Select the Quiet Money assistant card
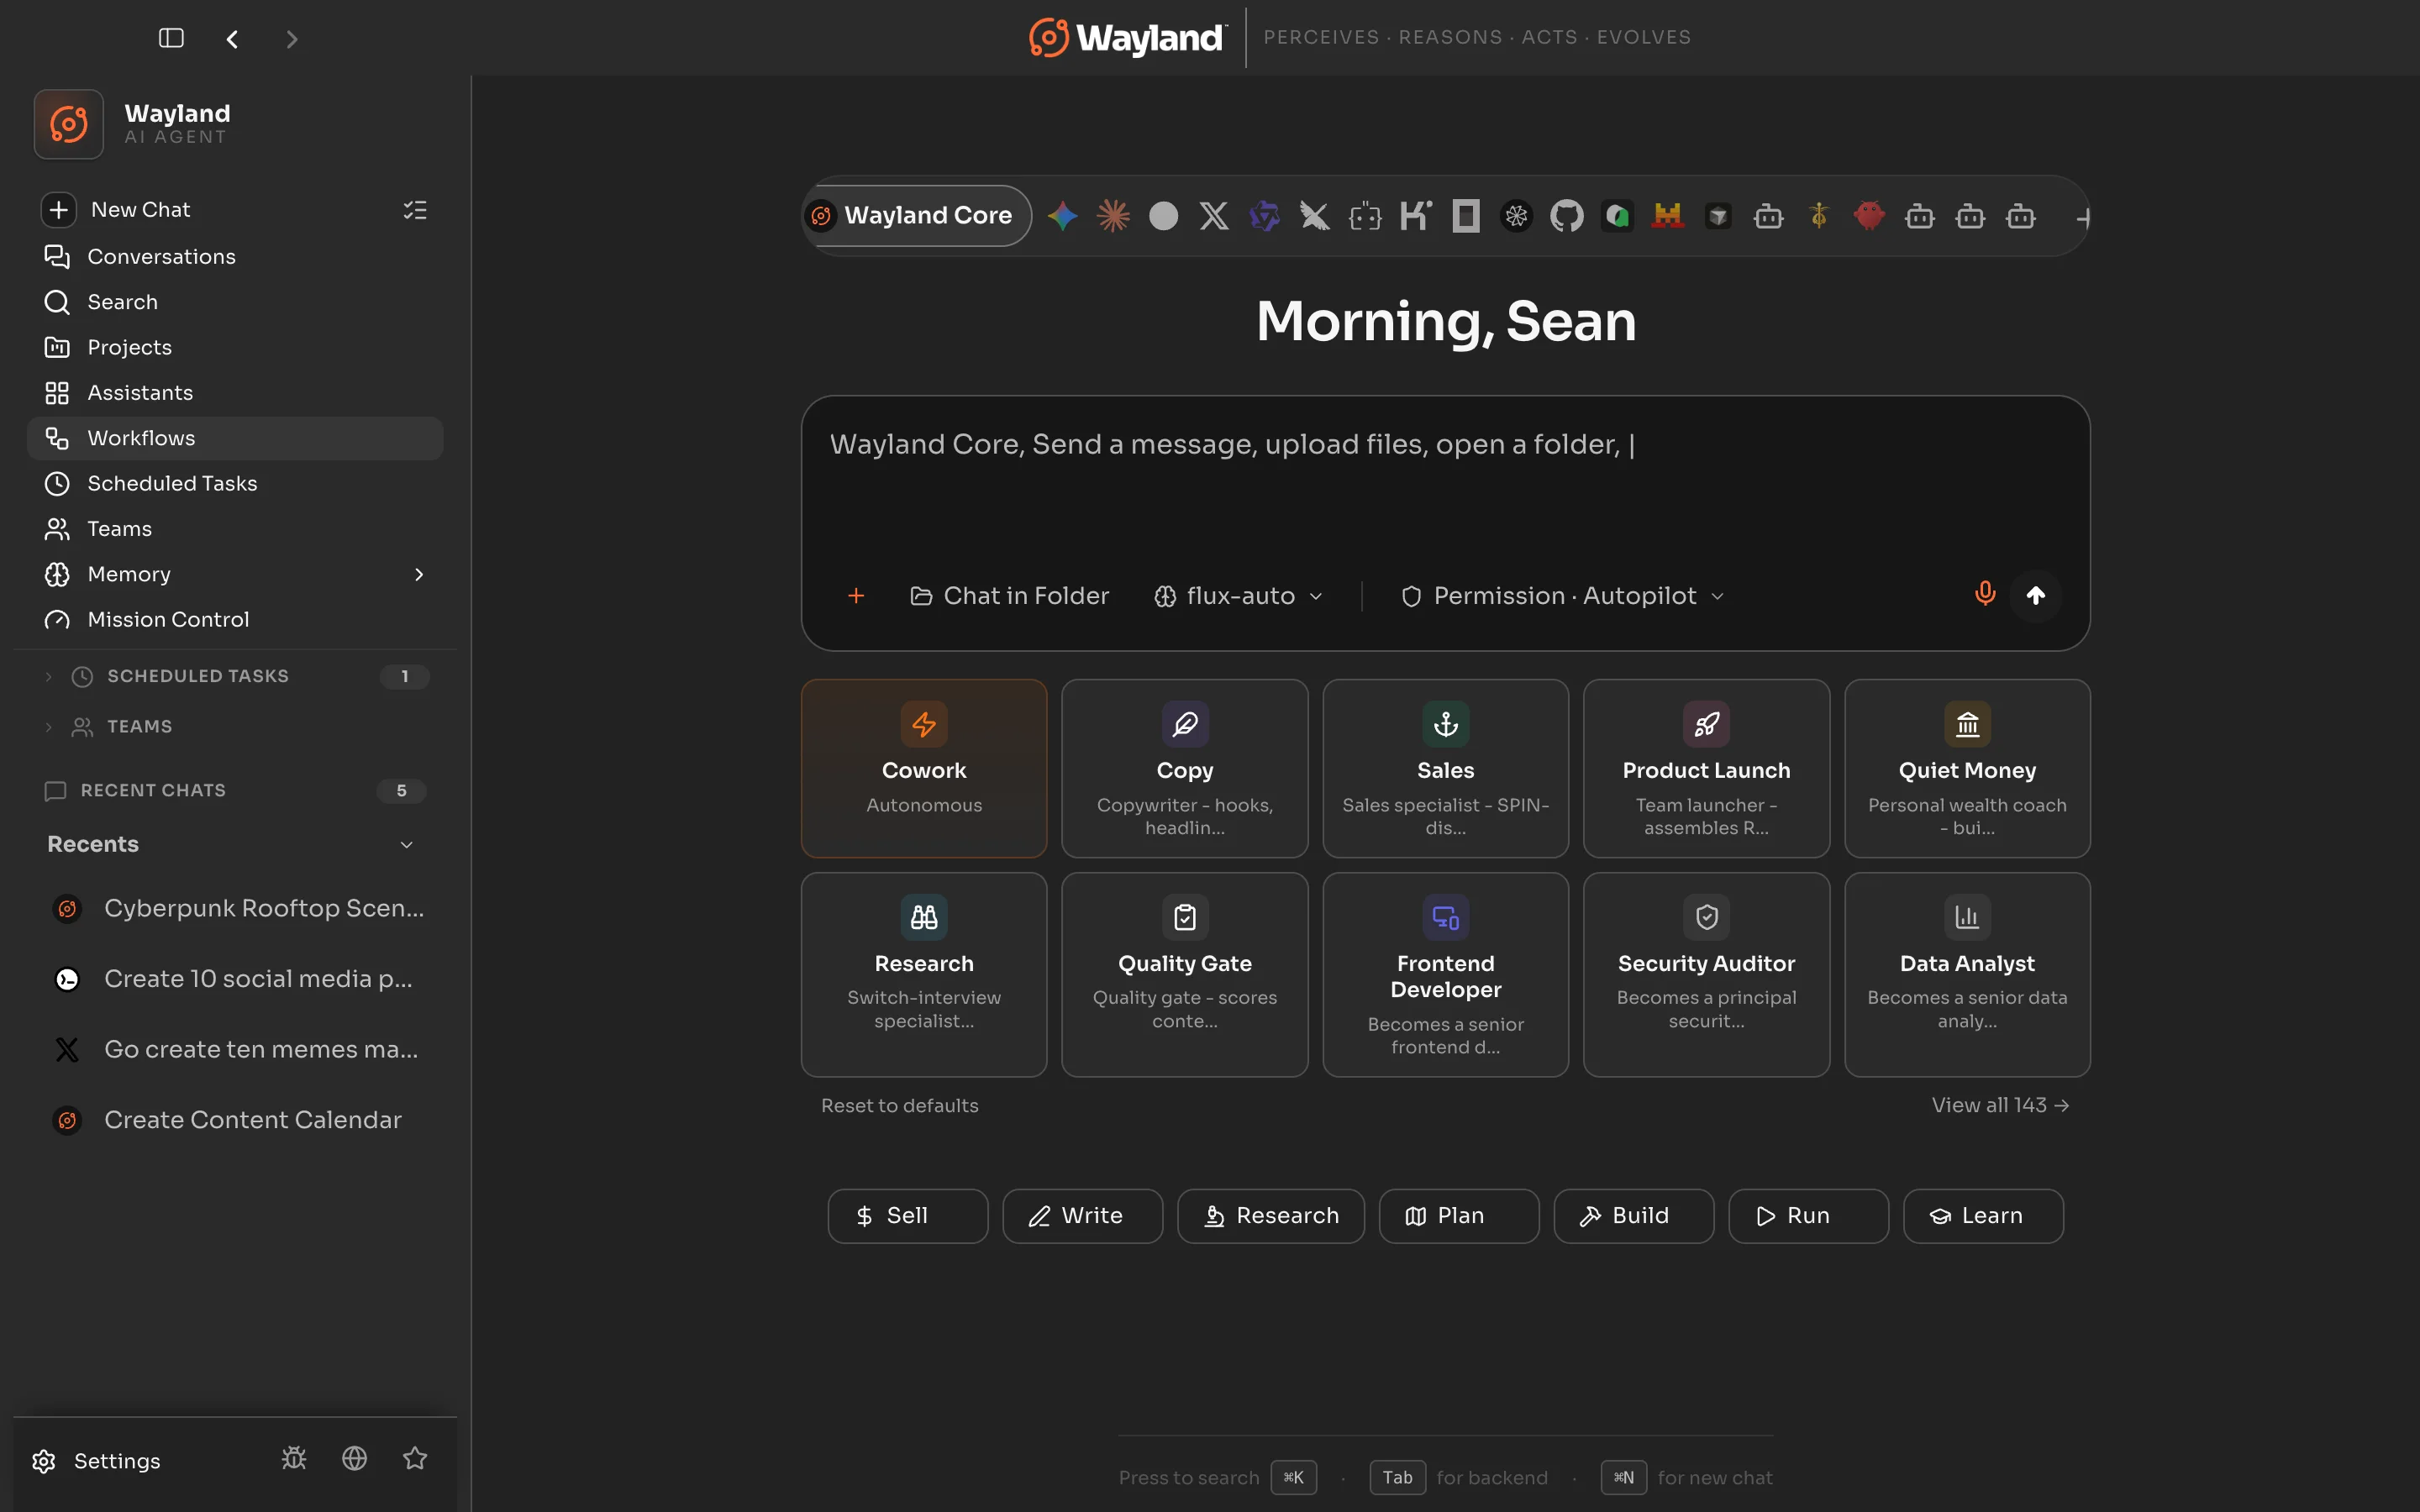 point(1967,768)
